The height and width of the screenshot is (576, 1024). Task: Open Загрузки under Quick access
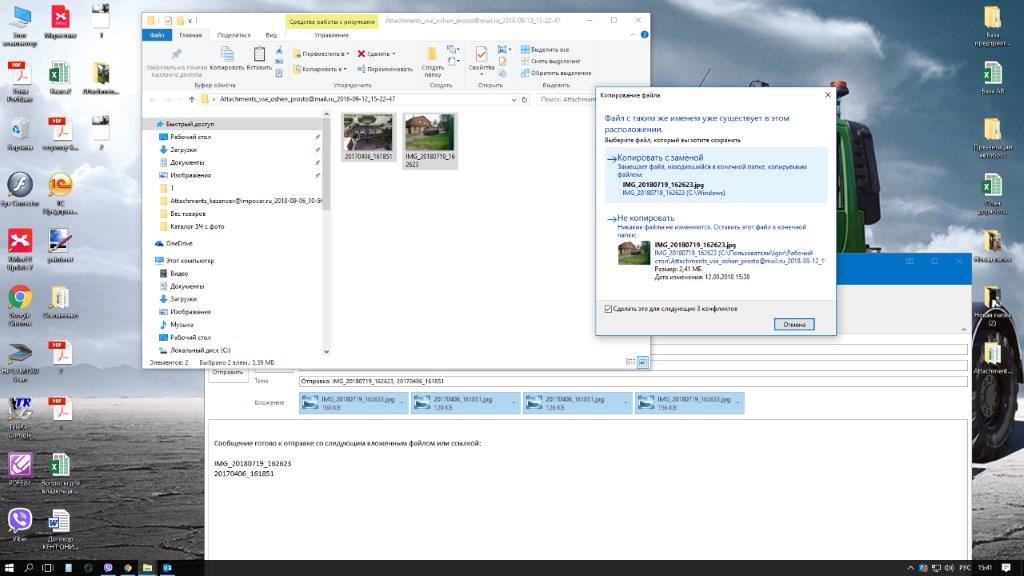pyautogui.click(x=183, y=150)
